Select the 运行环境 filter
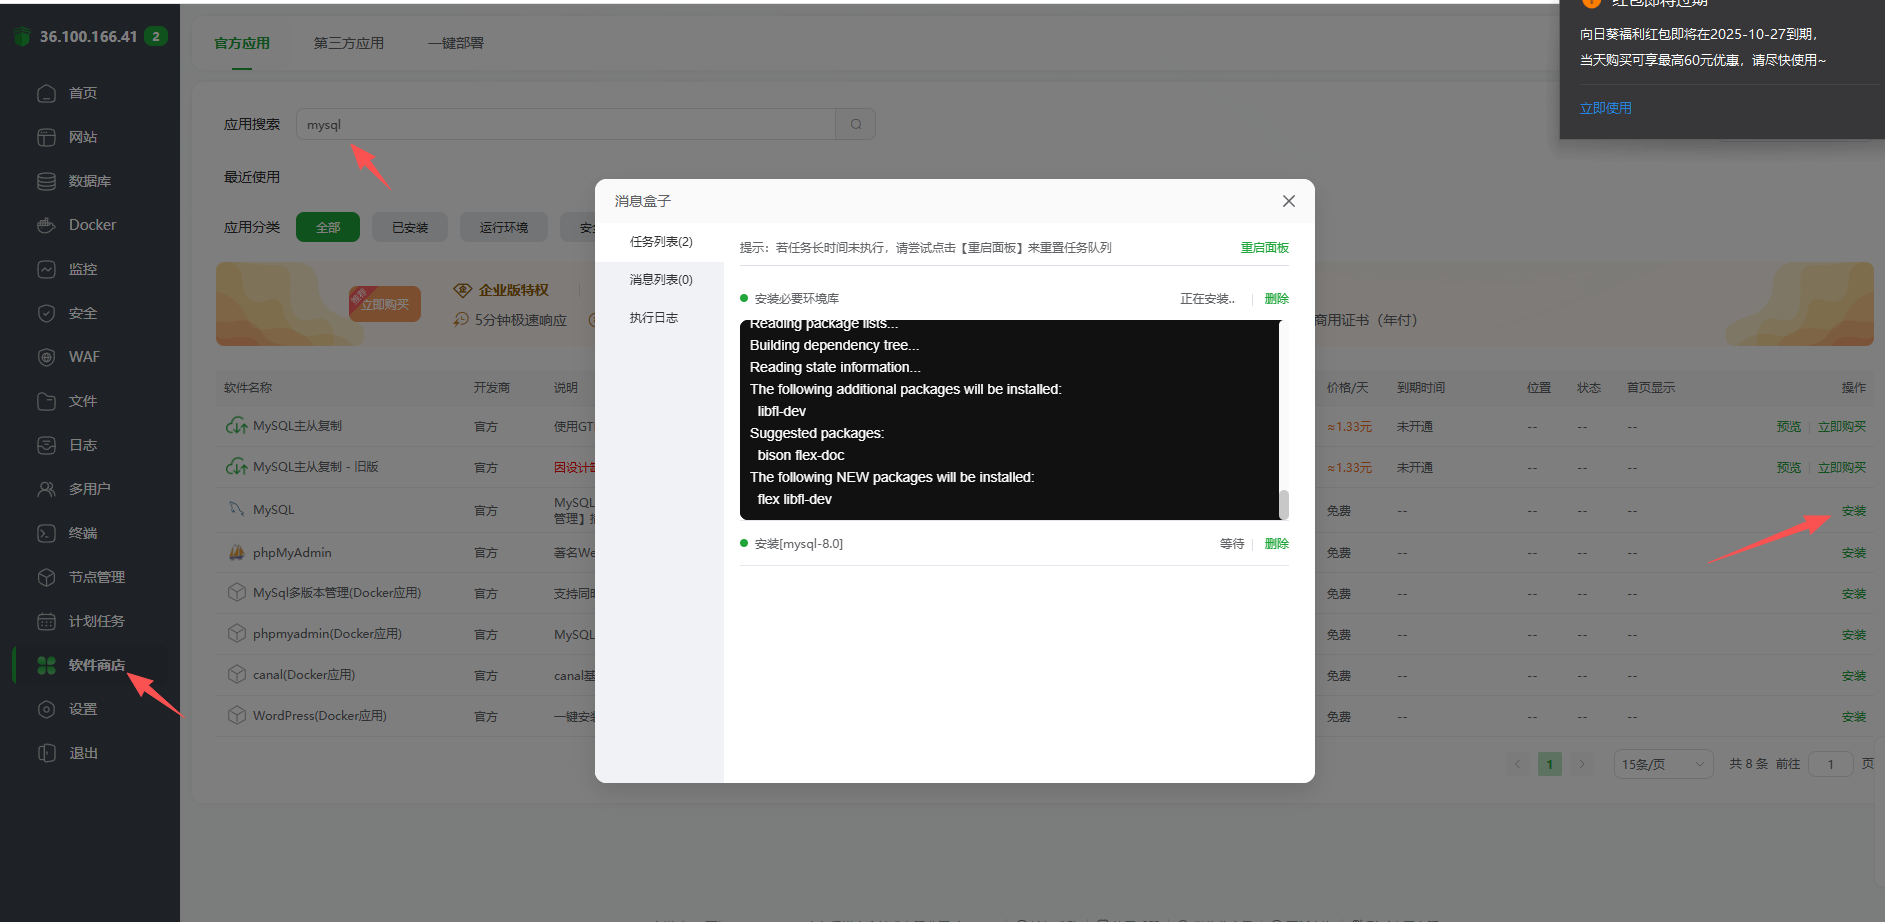Screen dimensions: 1885x922 pos(503,227)
